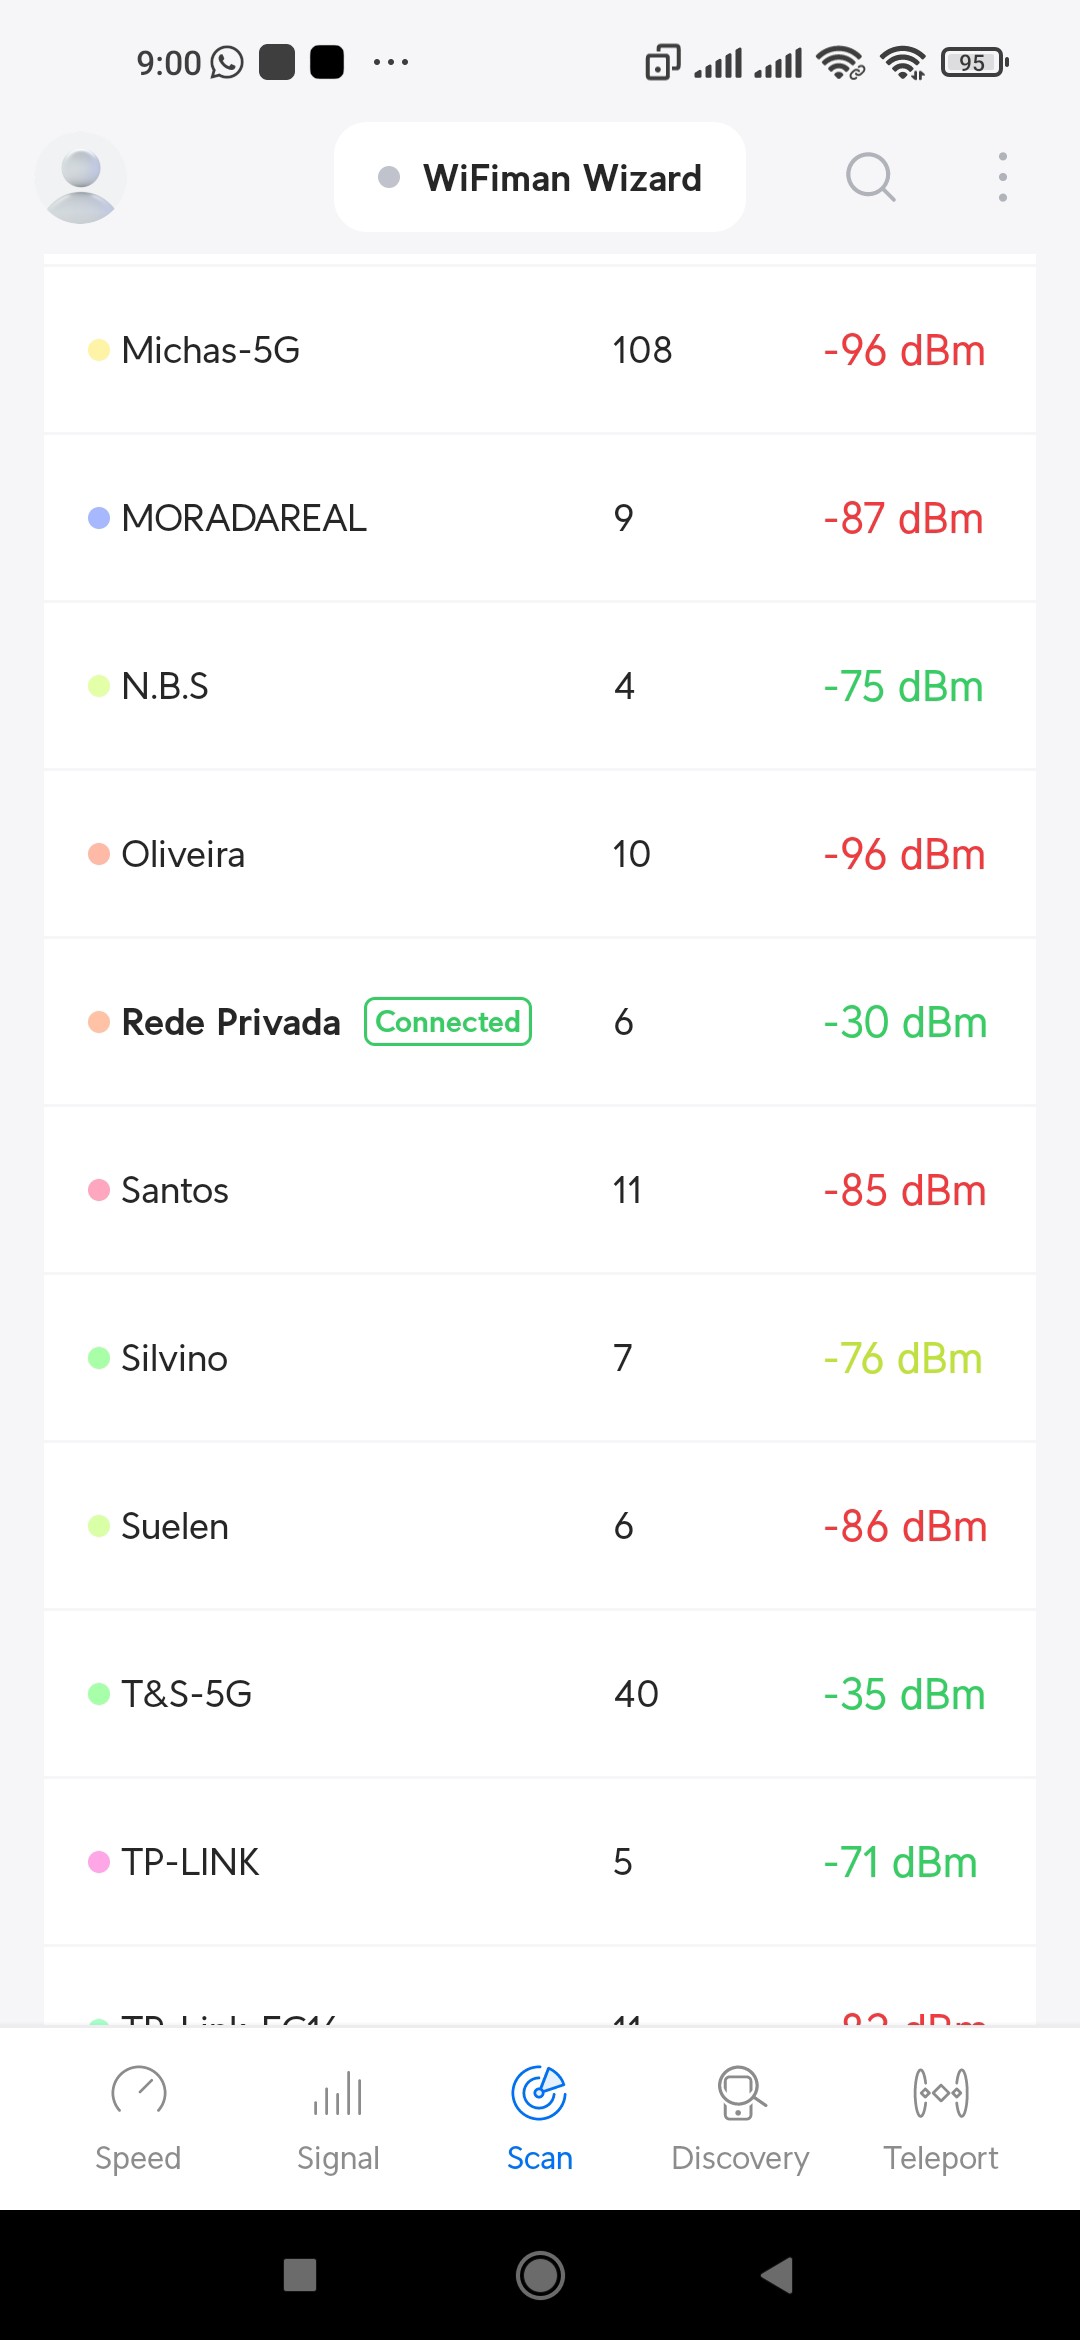Open the three-dot overflow menu

[1002, 178]
